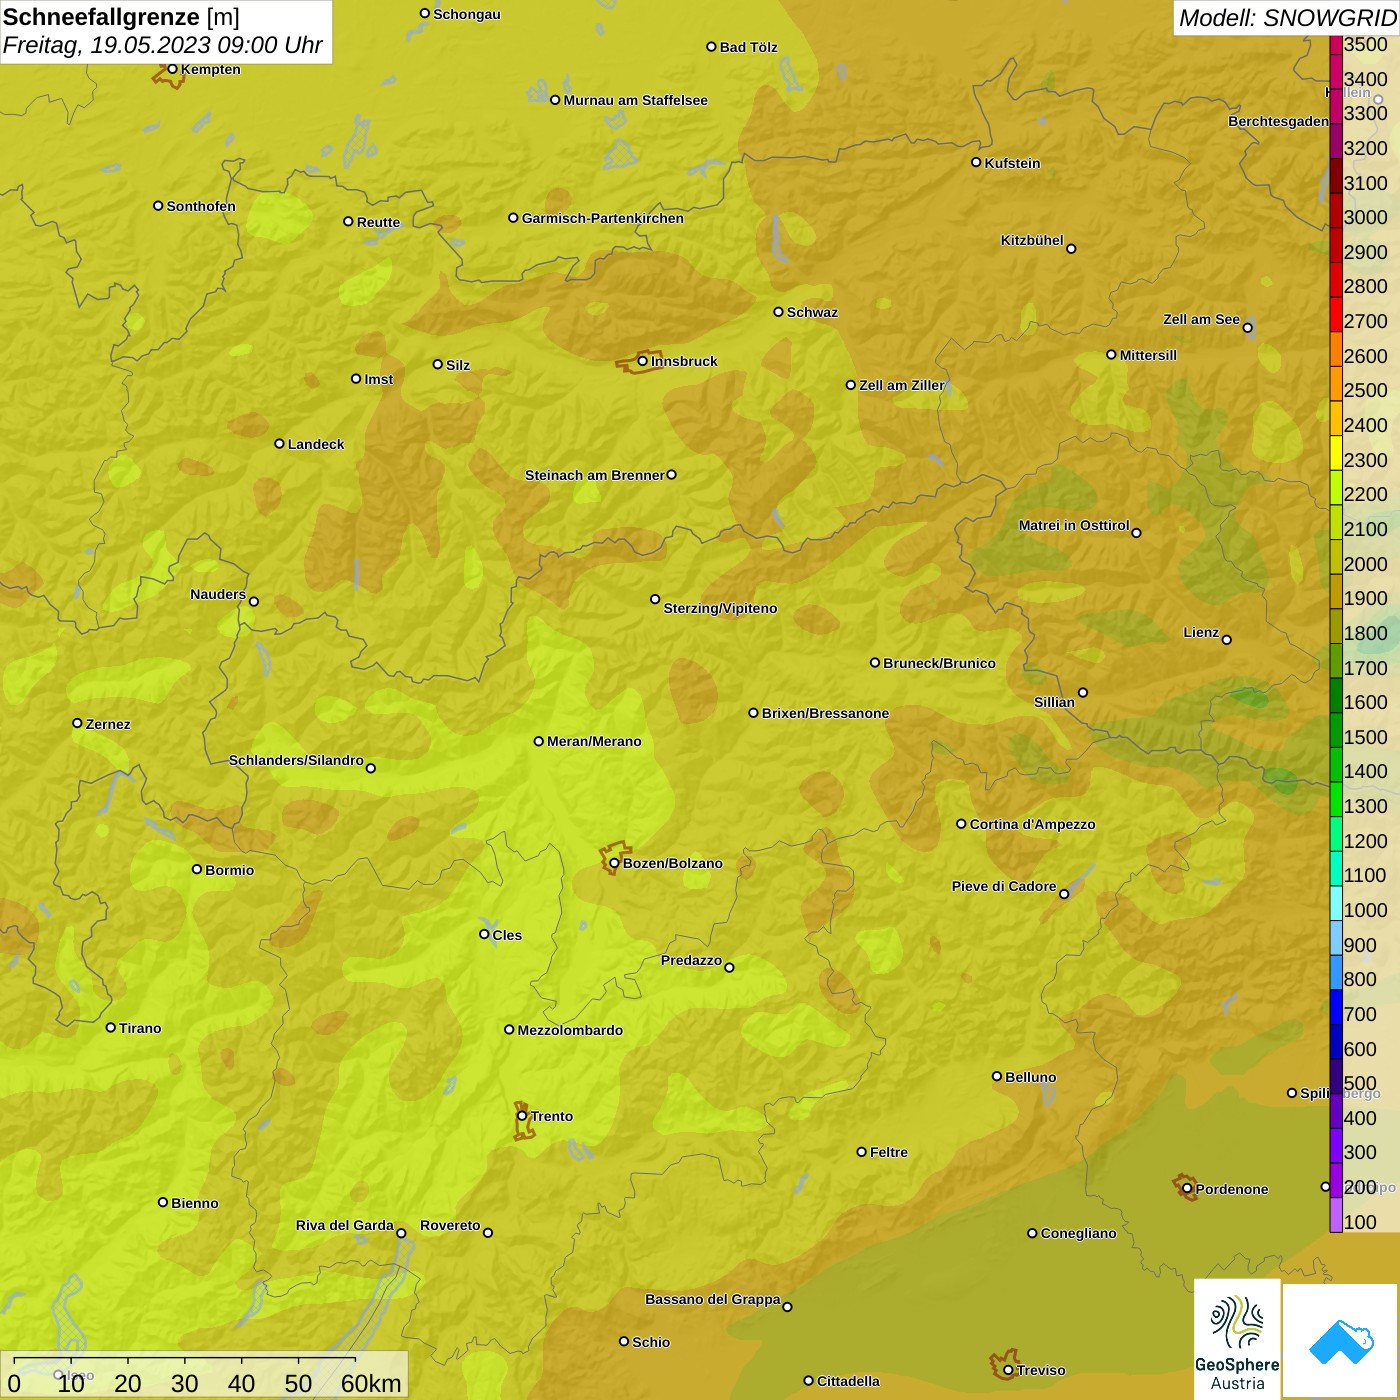
Task: Click the Treviso city marker
Action: click(1008, 1370)
